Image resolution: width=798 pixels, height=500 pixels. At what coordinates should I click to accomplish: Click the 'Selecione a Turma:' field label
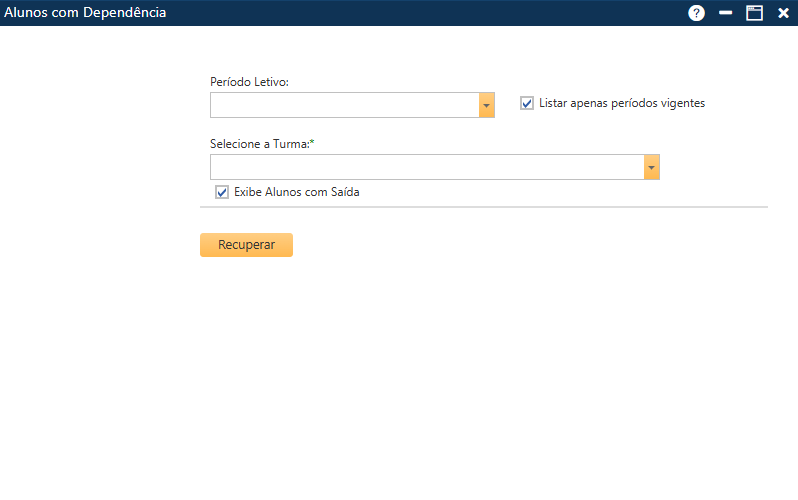tap(259, 144)
